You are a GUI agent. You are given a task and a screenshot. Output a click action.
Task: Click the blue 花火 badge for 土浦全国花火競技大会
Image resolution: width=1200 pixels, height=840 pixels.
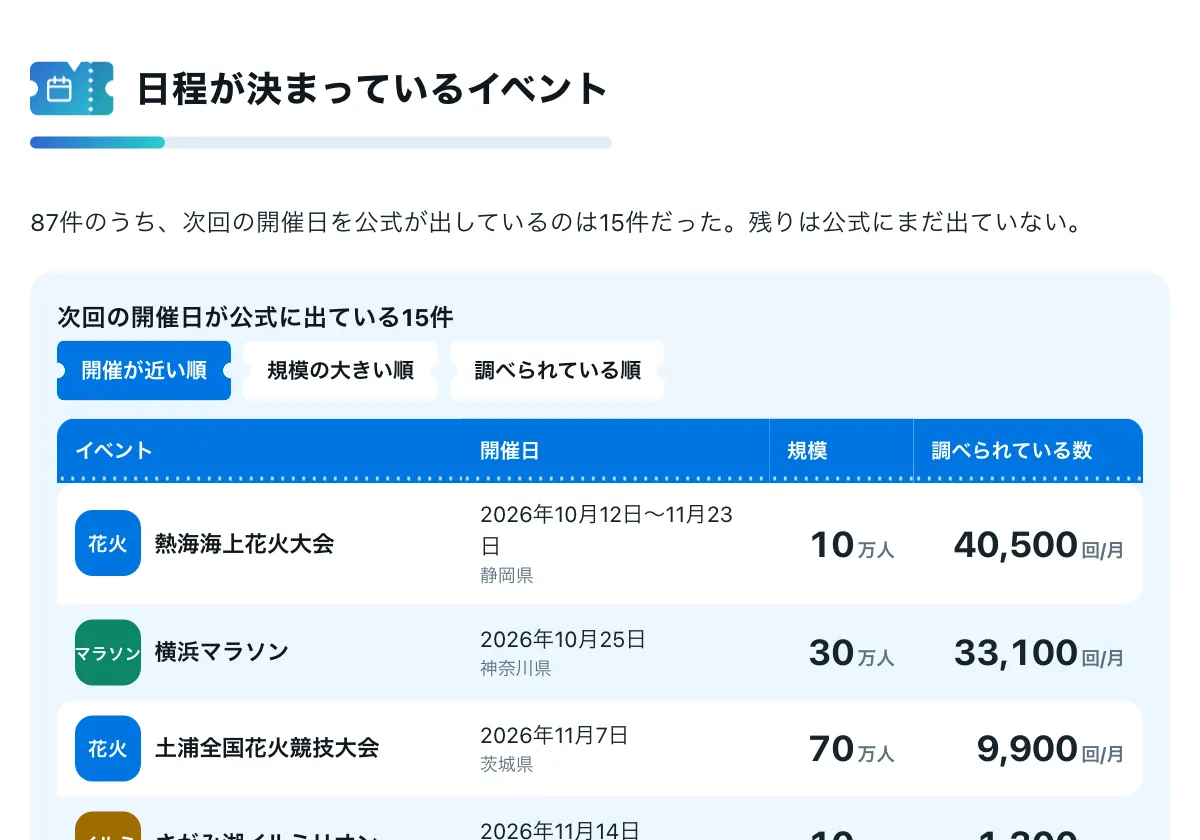tap(108, 748)
